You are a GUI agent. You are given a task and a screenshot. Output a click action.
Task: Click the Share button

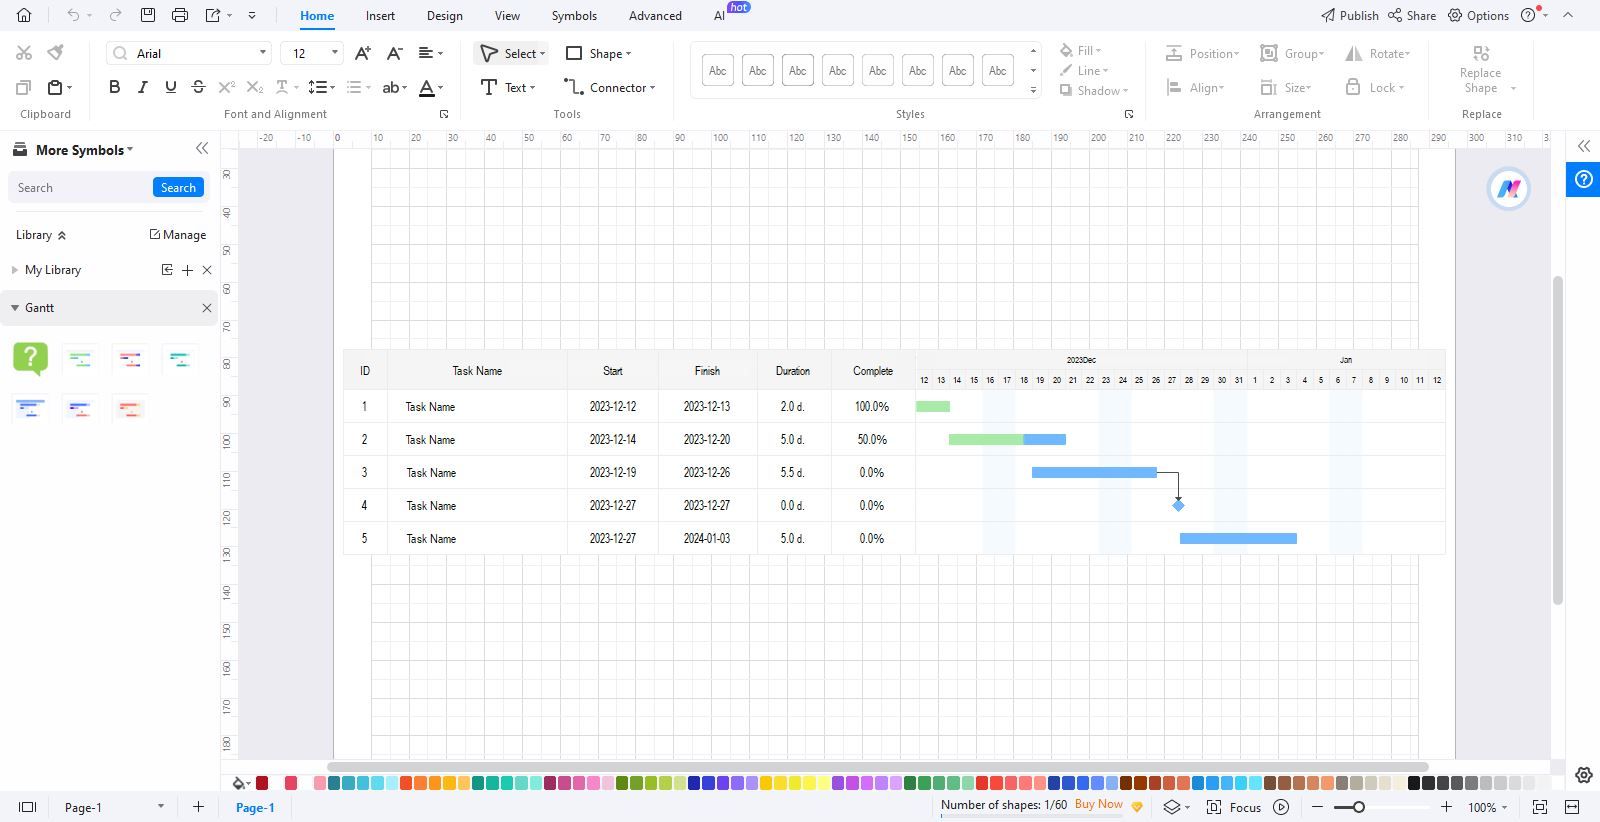coord(1411,15)
